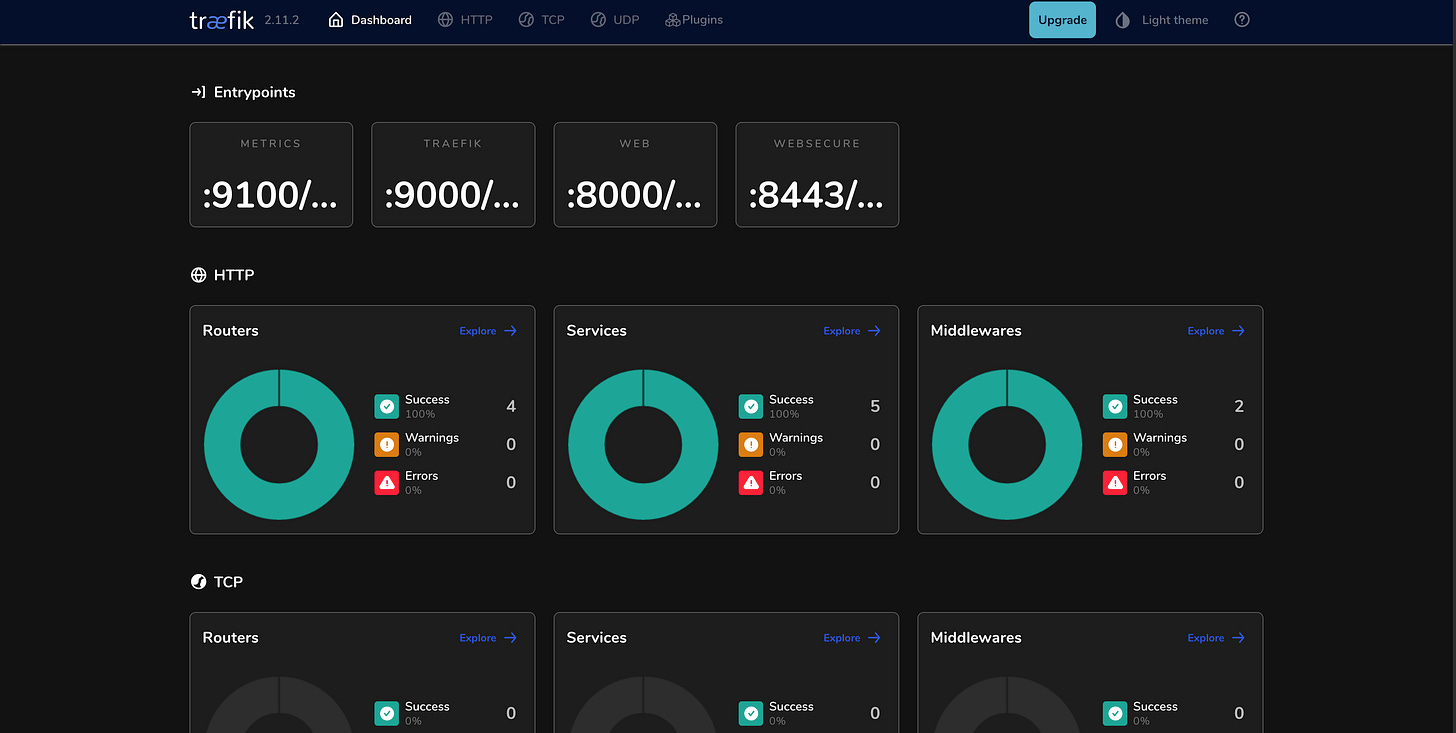Explore TCP Services link
Viewport: 1456px width, 733px height.
(852, 638)
